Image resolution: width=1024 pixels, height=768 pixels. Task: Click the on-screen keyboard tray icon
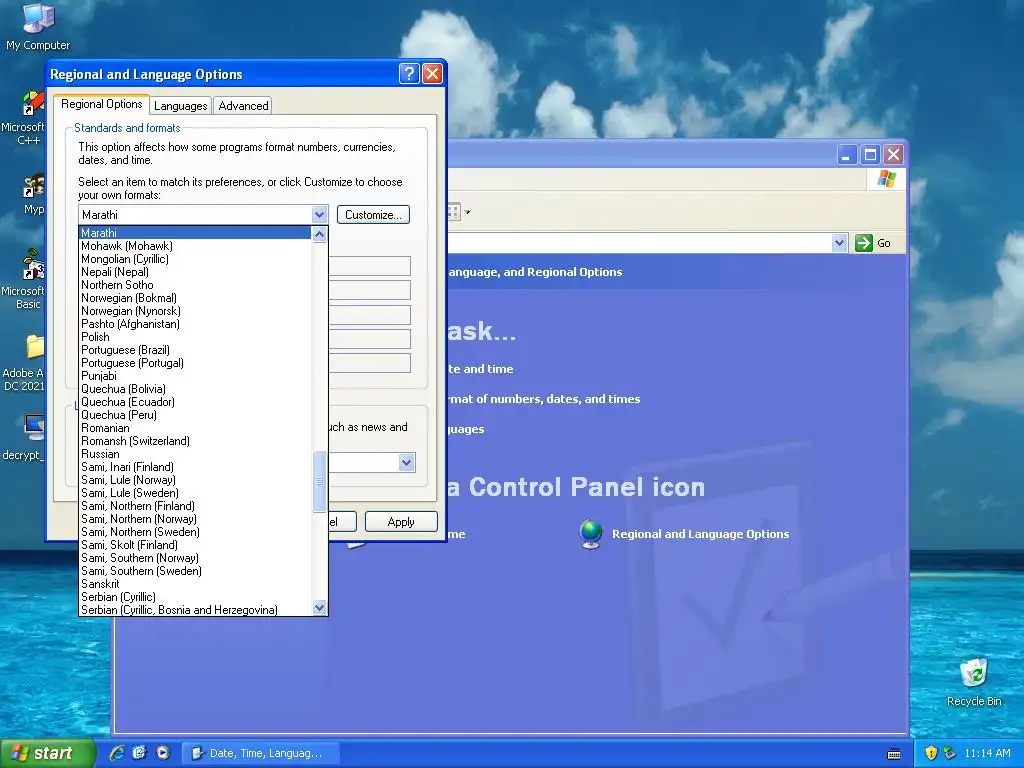(x=895, y=754)
